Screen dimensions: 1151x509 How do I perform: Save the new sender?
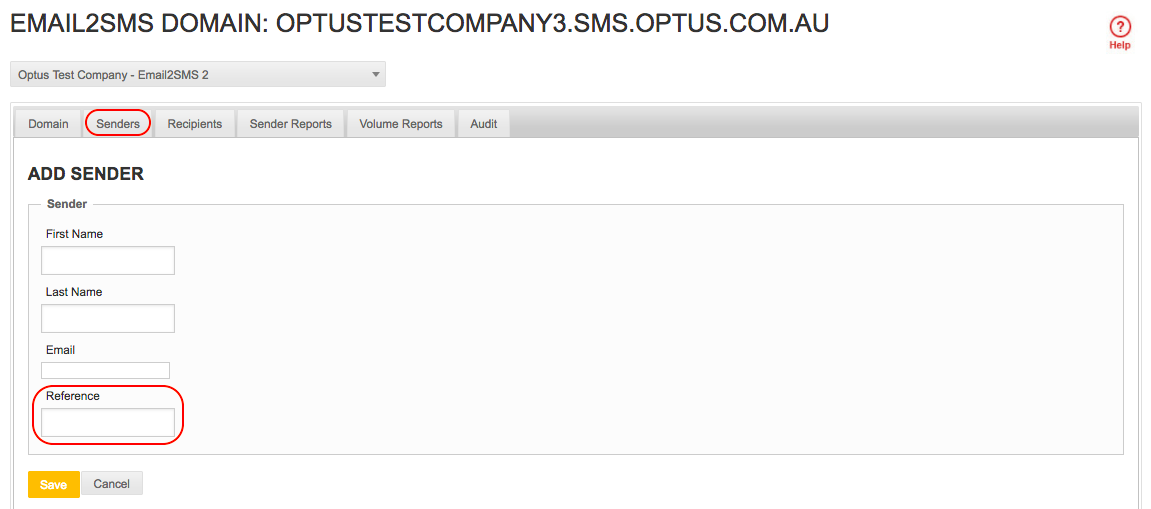click(x=54, y=485)
